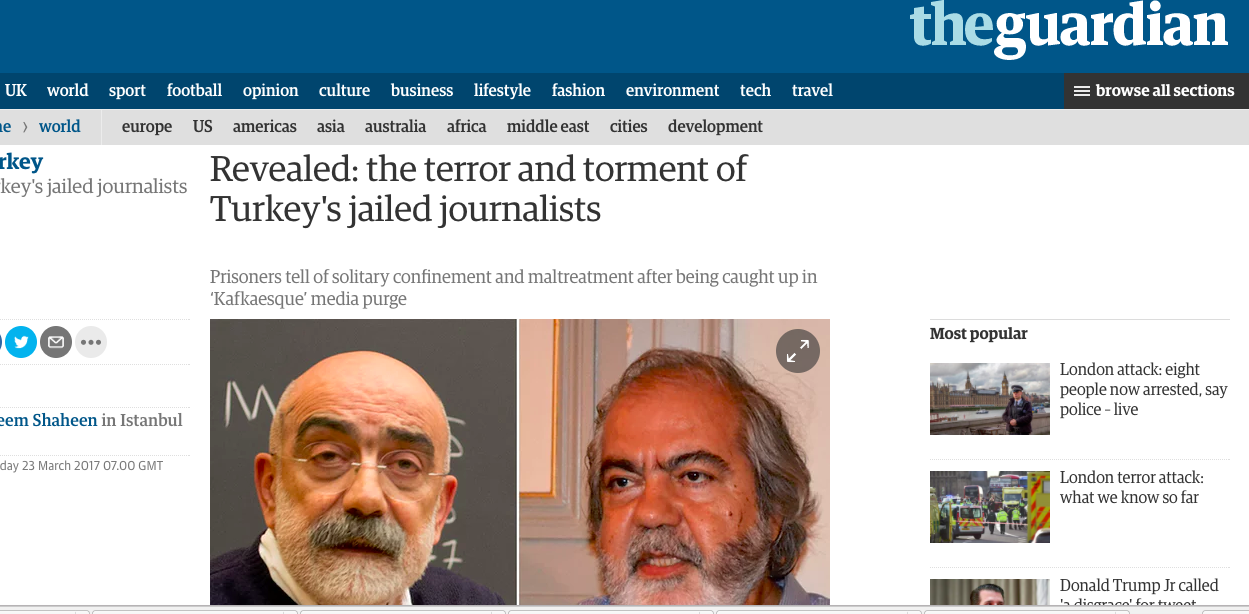The height and width of the screenshot is (614, 1249).
Task: Open the football section
Action: click(194, 90)
